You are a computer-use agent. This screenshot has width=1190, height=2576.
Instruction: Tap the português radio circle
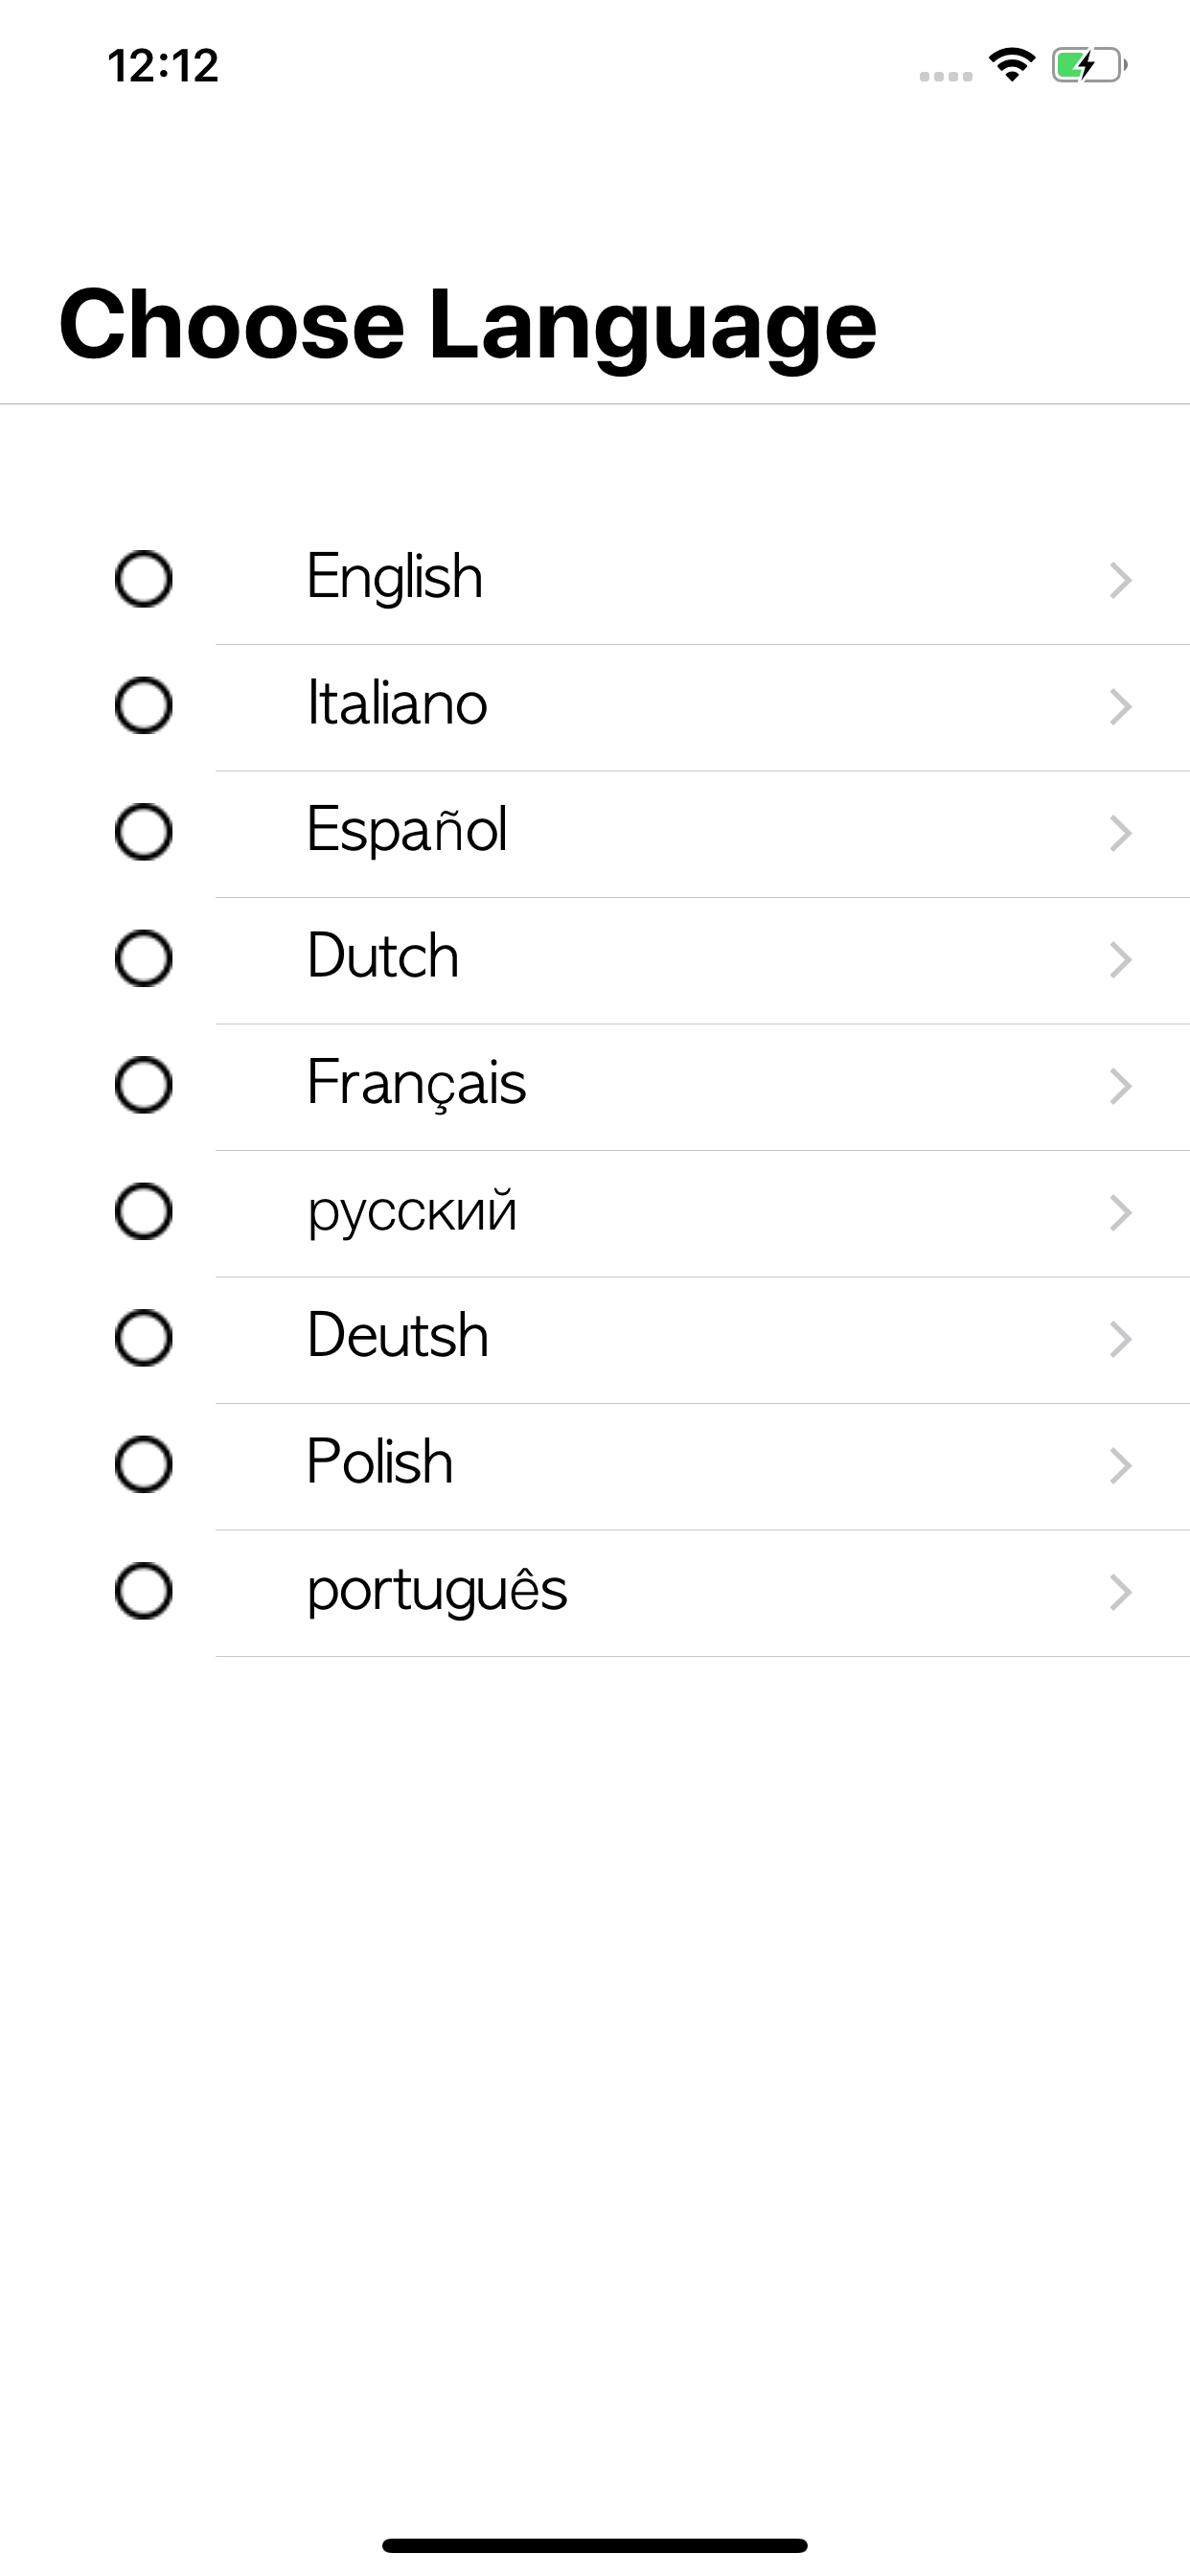click(144, 1591)
